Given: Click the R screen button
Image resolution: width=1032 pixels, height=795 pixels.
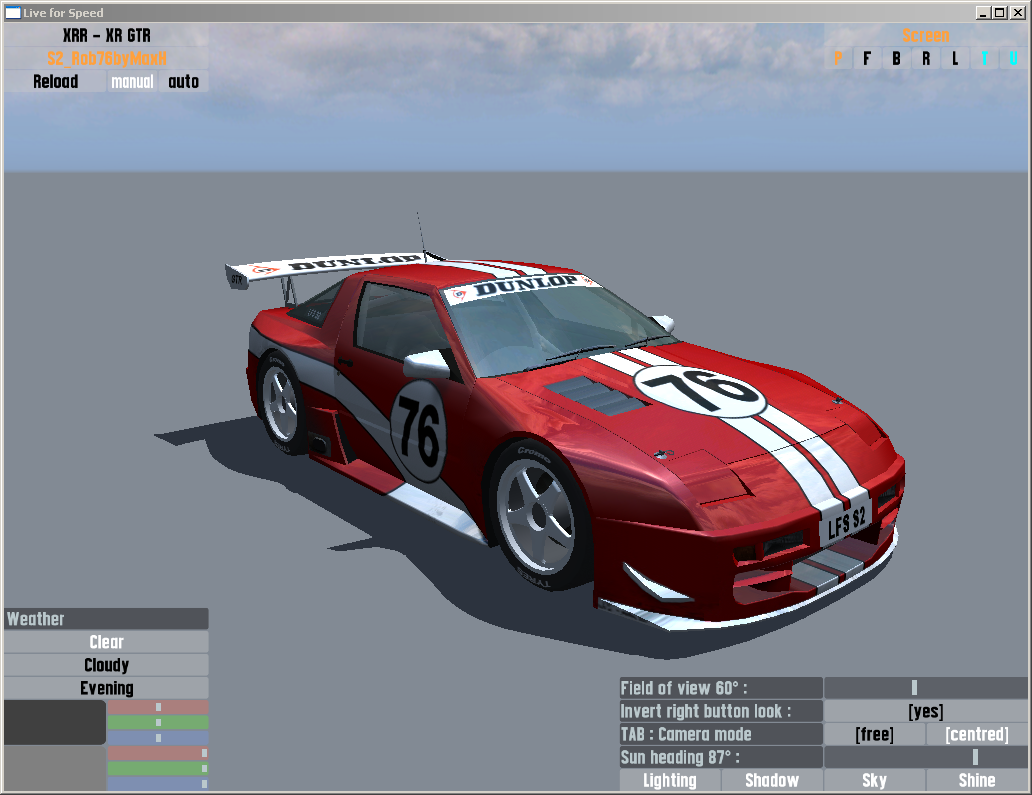Looking at the screenshot, I should pyautogui.click(x=926, y=59).
